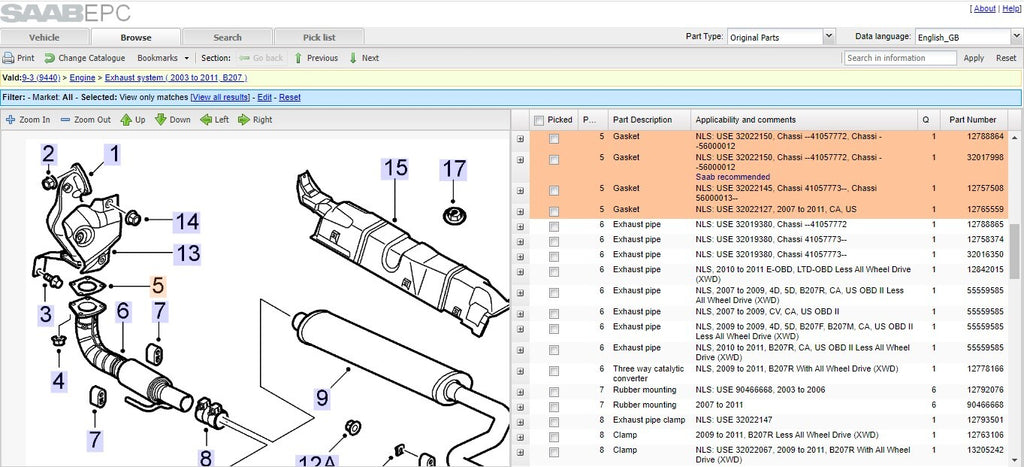Go to Next section

pos(364,58)
